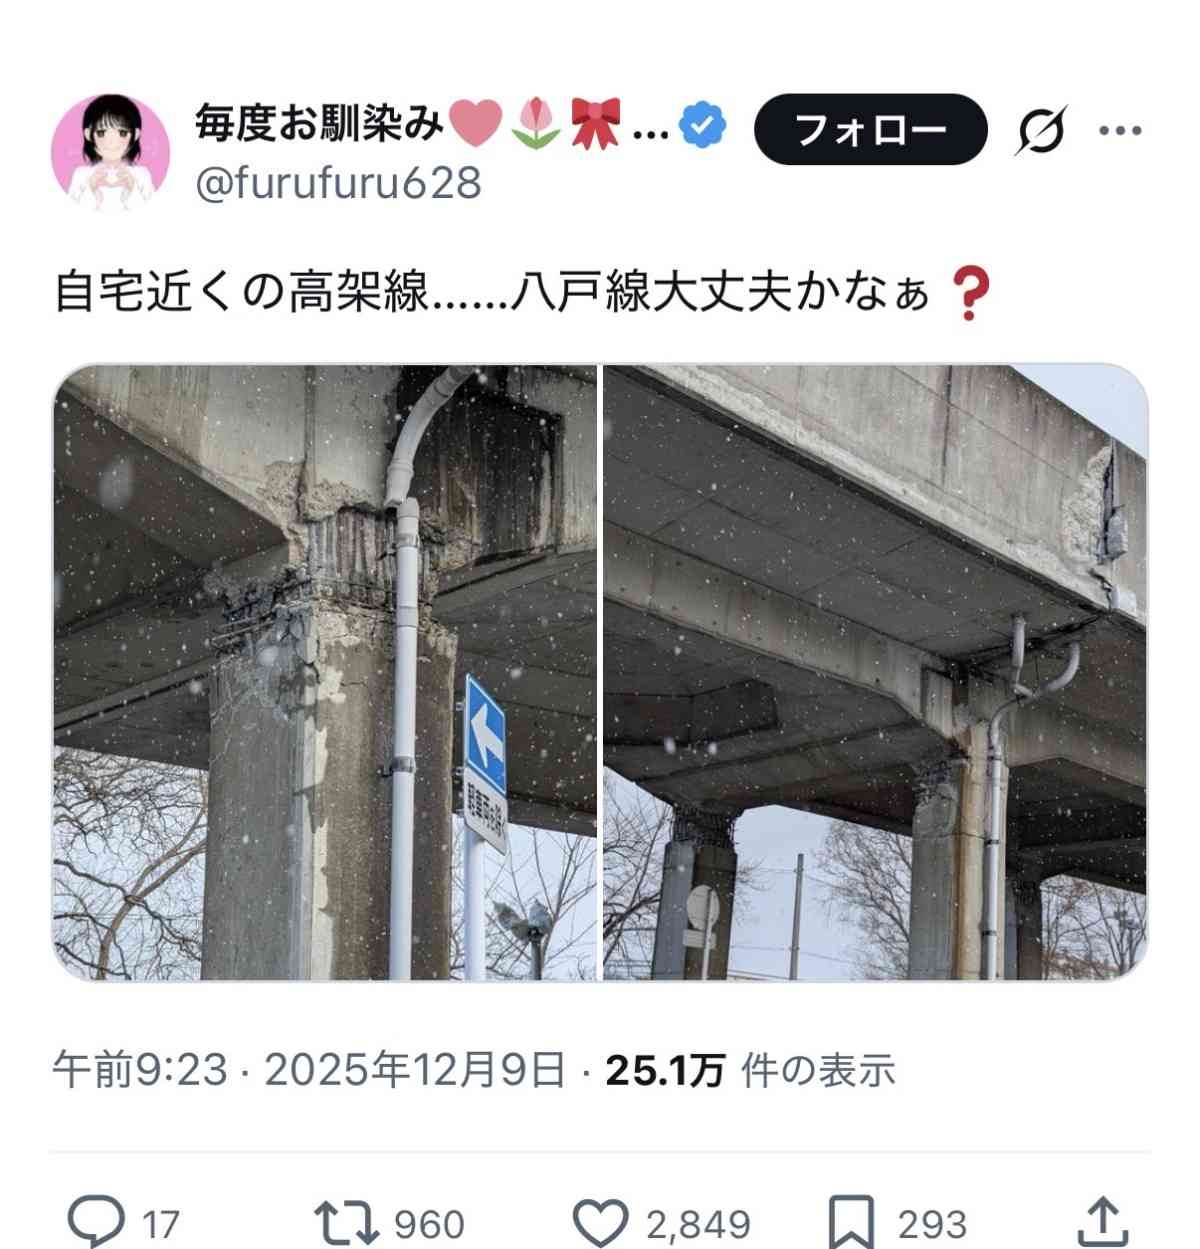Image resolution: width=1200 pixels, height=1249 pixels.
Task: Open the furufuru628 profile avatar
Action: [109, 152]
